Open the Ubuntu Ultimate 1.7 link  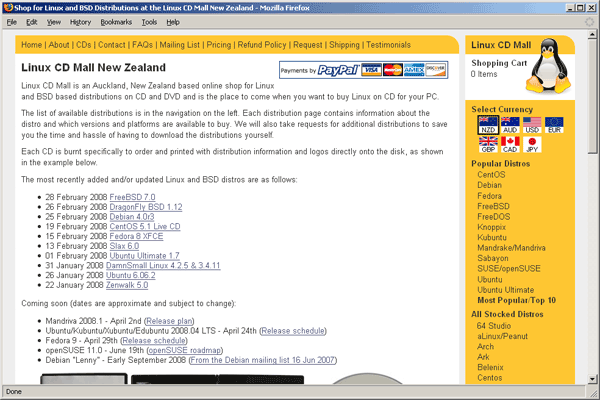click(x=145, y=256)
